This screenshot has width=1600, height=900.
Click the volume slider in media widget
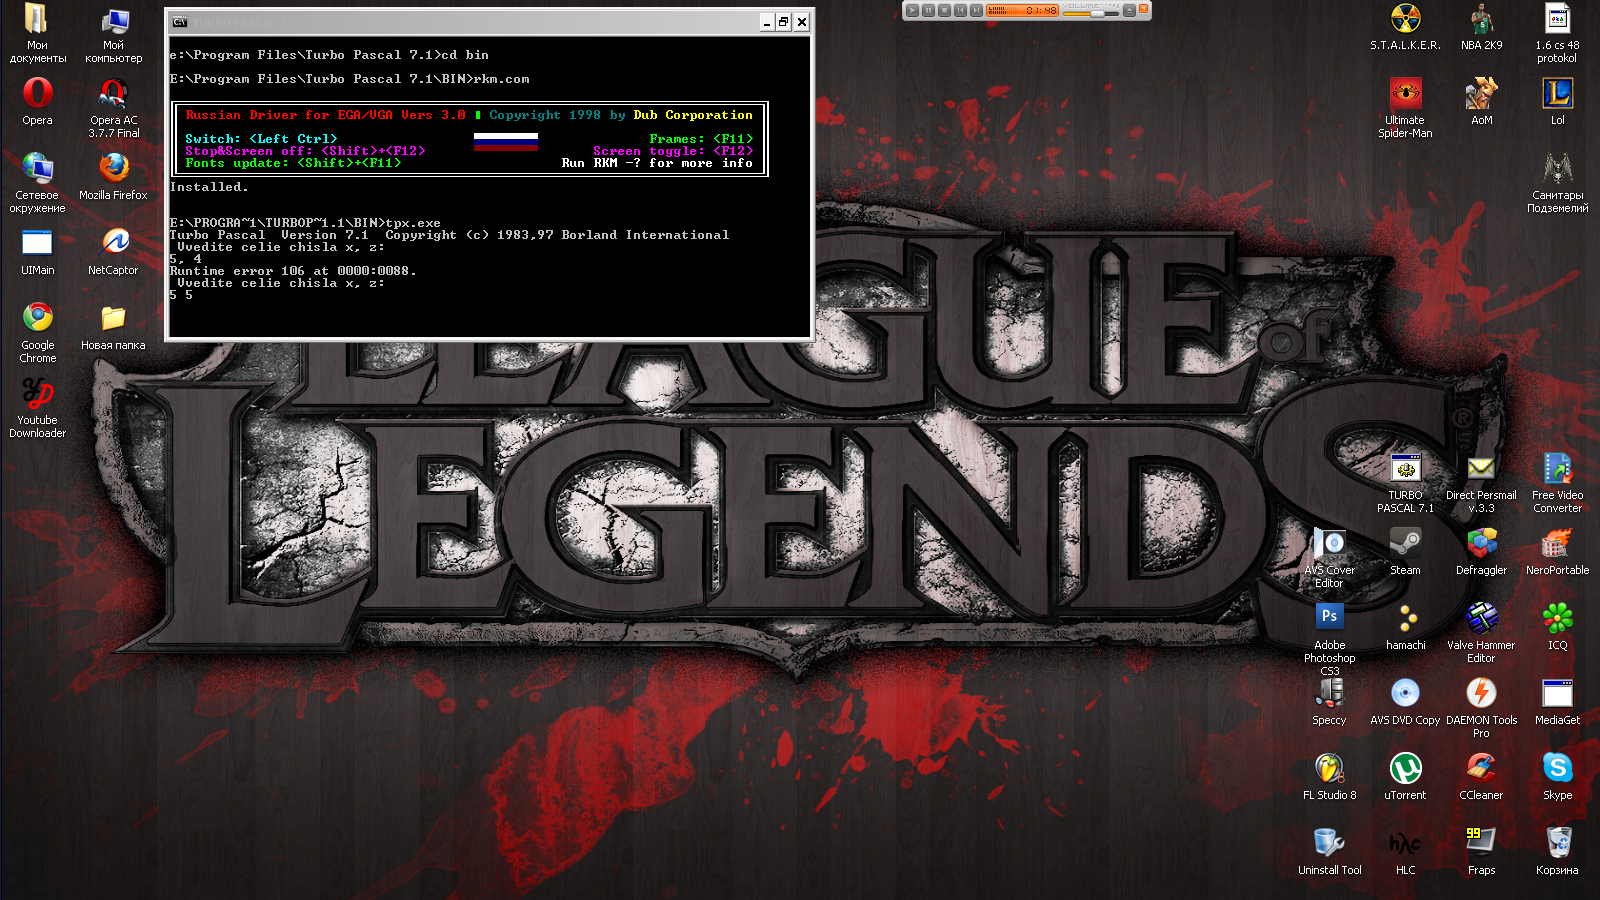[x=1091, y=14]
